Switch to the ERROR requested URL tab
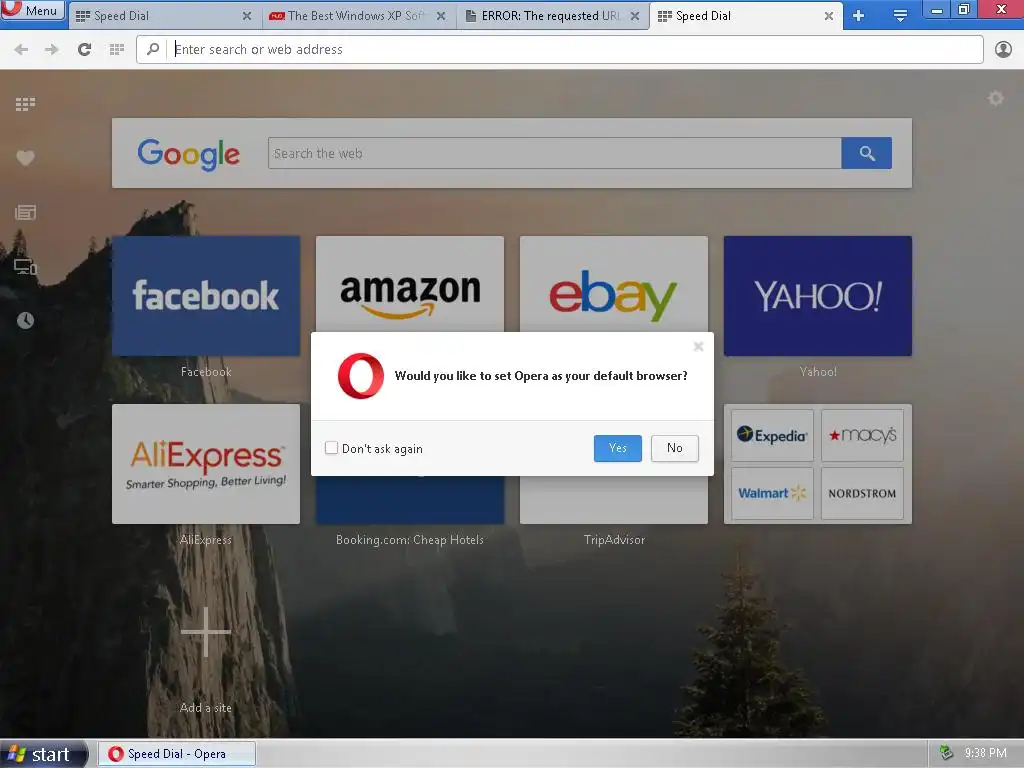 [552, 16]
